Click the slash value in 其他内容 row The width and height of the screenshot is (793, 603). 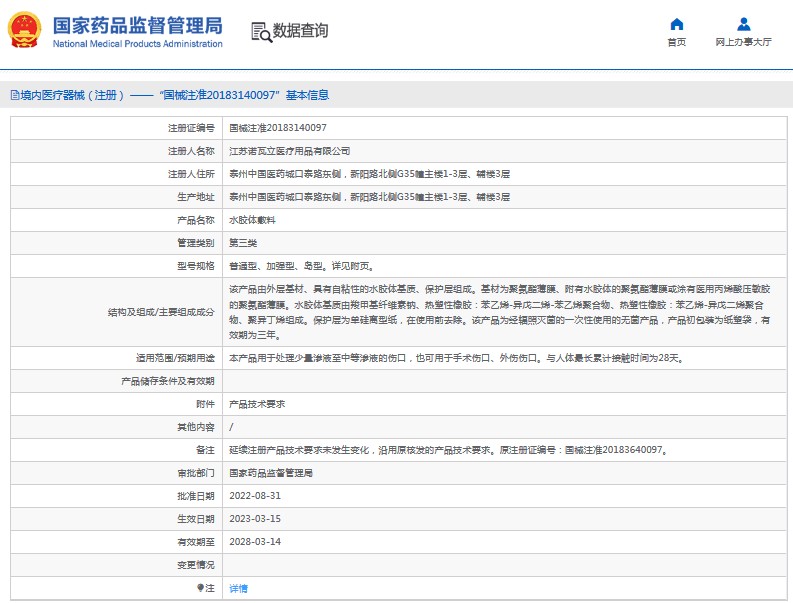[231, 427]
